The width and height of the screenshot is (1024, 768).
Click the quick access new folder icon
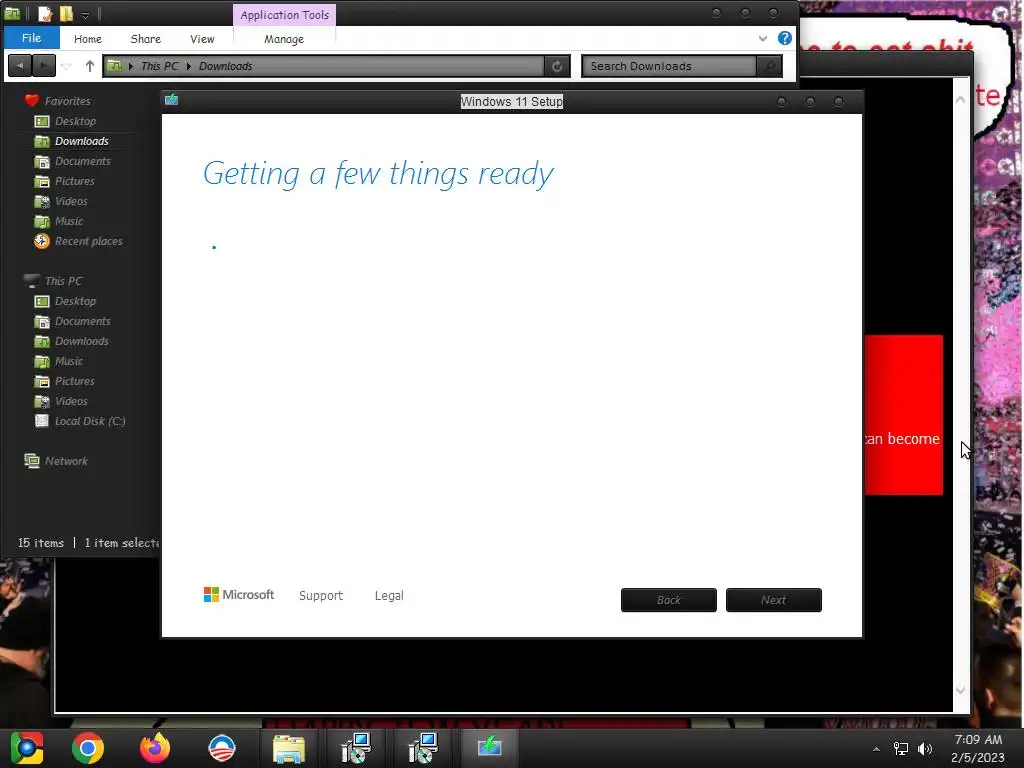point(67,14)
